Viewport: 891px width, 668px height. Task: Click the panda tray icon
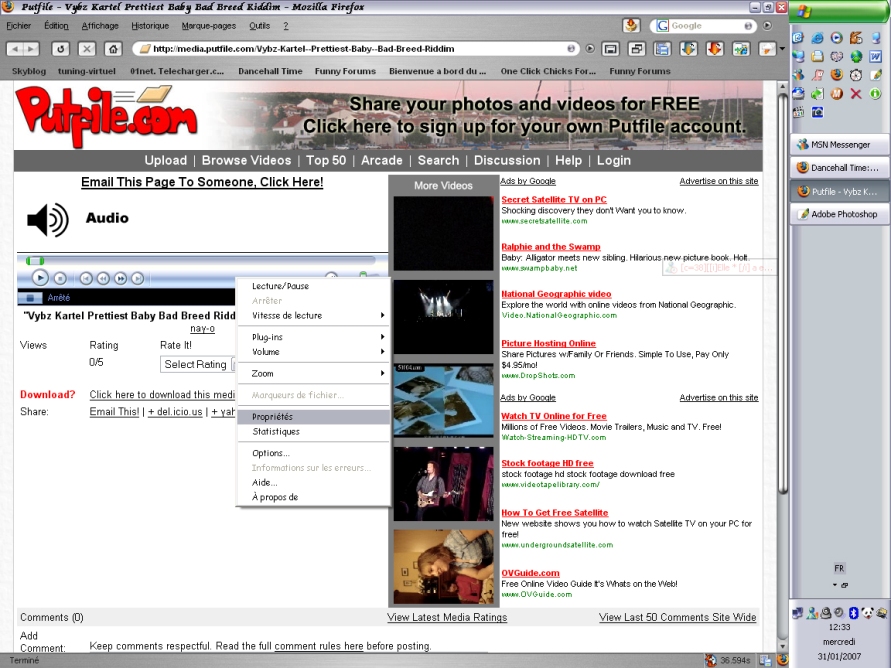point(867,612)
